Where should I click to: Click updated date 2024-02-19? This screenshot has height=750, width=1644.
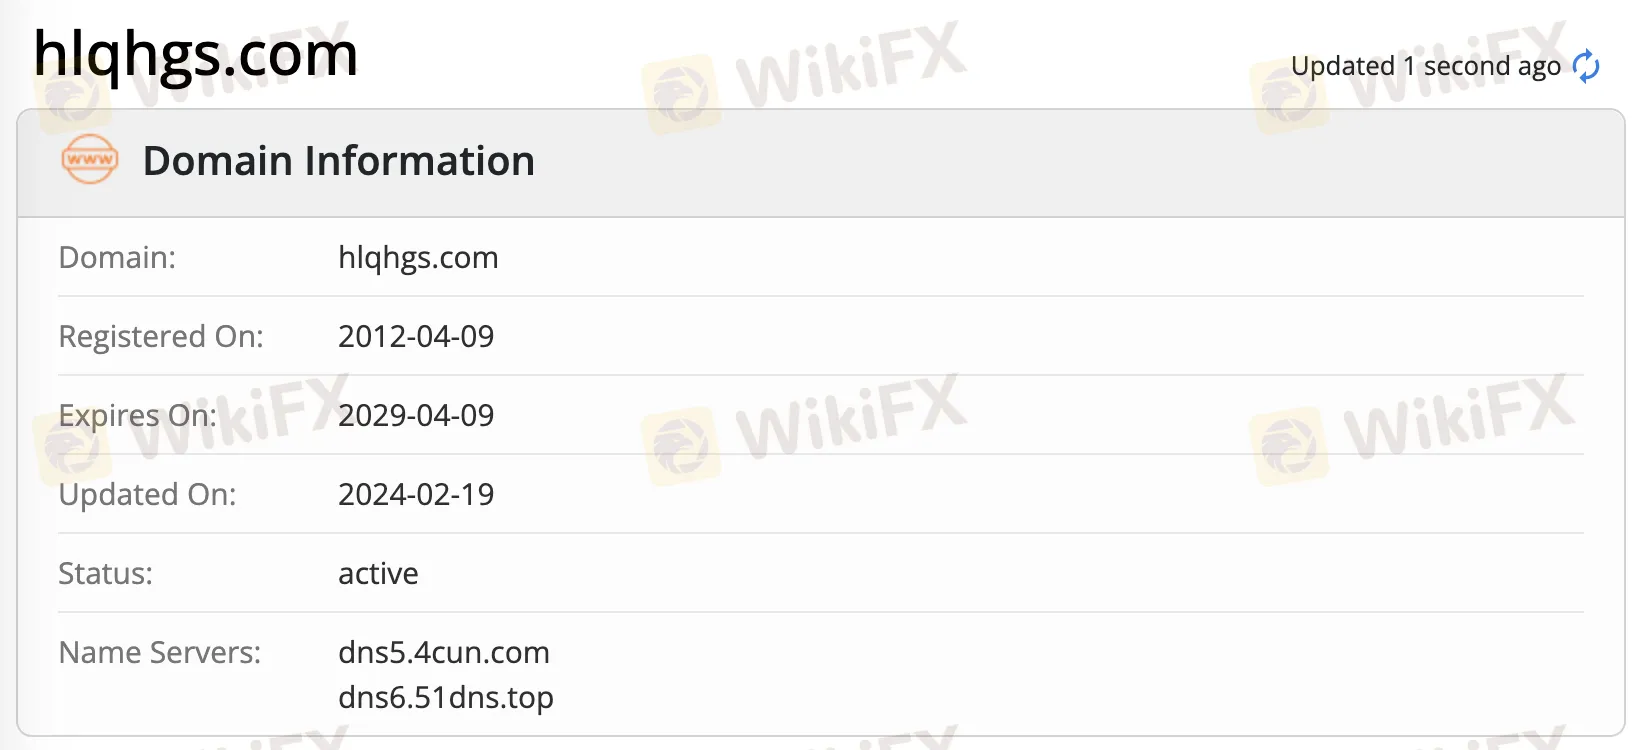416,495
